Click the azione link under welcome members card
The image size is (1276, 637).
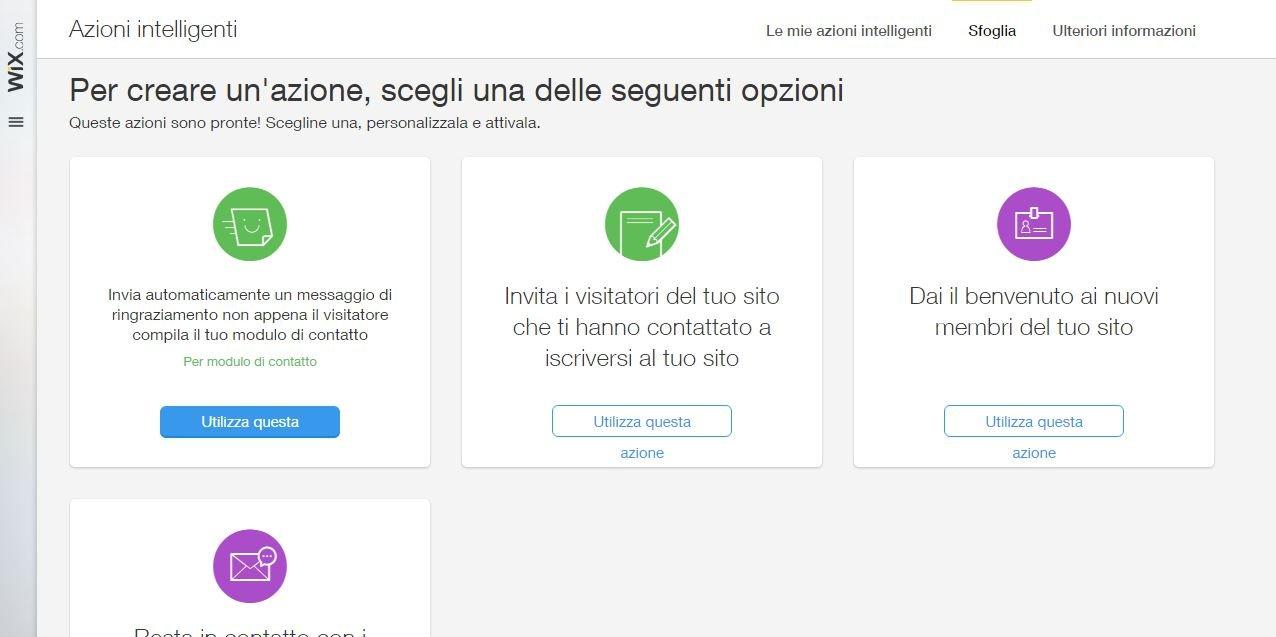(1034, 453)
